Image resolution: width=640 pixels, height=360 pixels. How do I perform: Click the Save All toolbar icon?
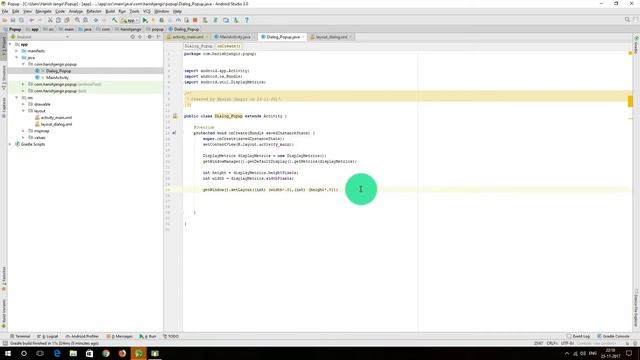13,20
